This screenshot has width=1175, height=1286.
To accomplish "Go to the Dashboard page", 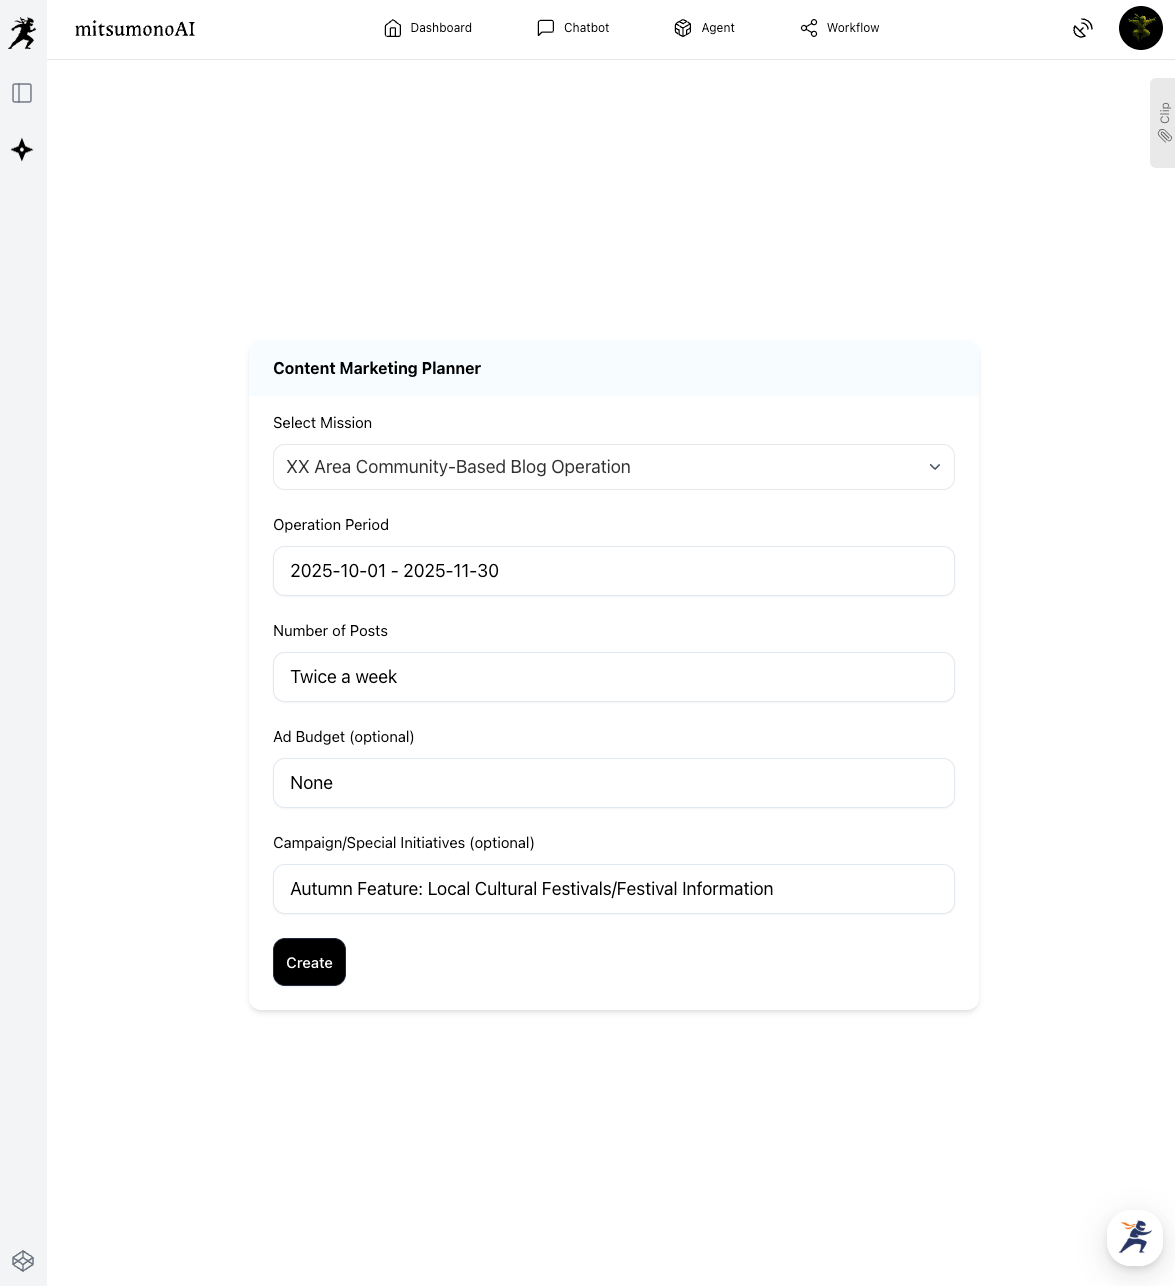I will (x=428, y=28).
